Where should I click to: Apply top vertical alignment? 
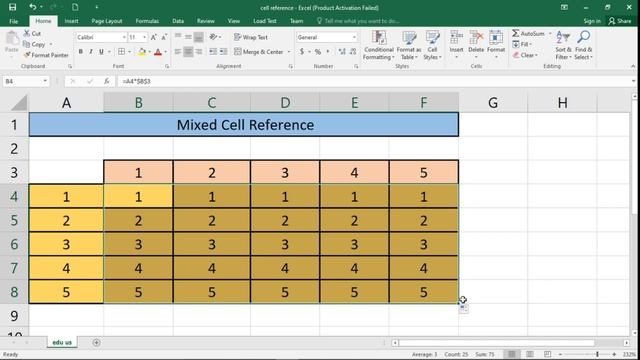[x=178, y=37]
